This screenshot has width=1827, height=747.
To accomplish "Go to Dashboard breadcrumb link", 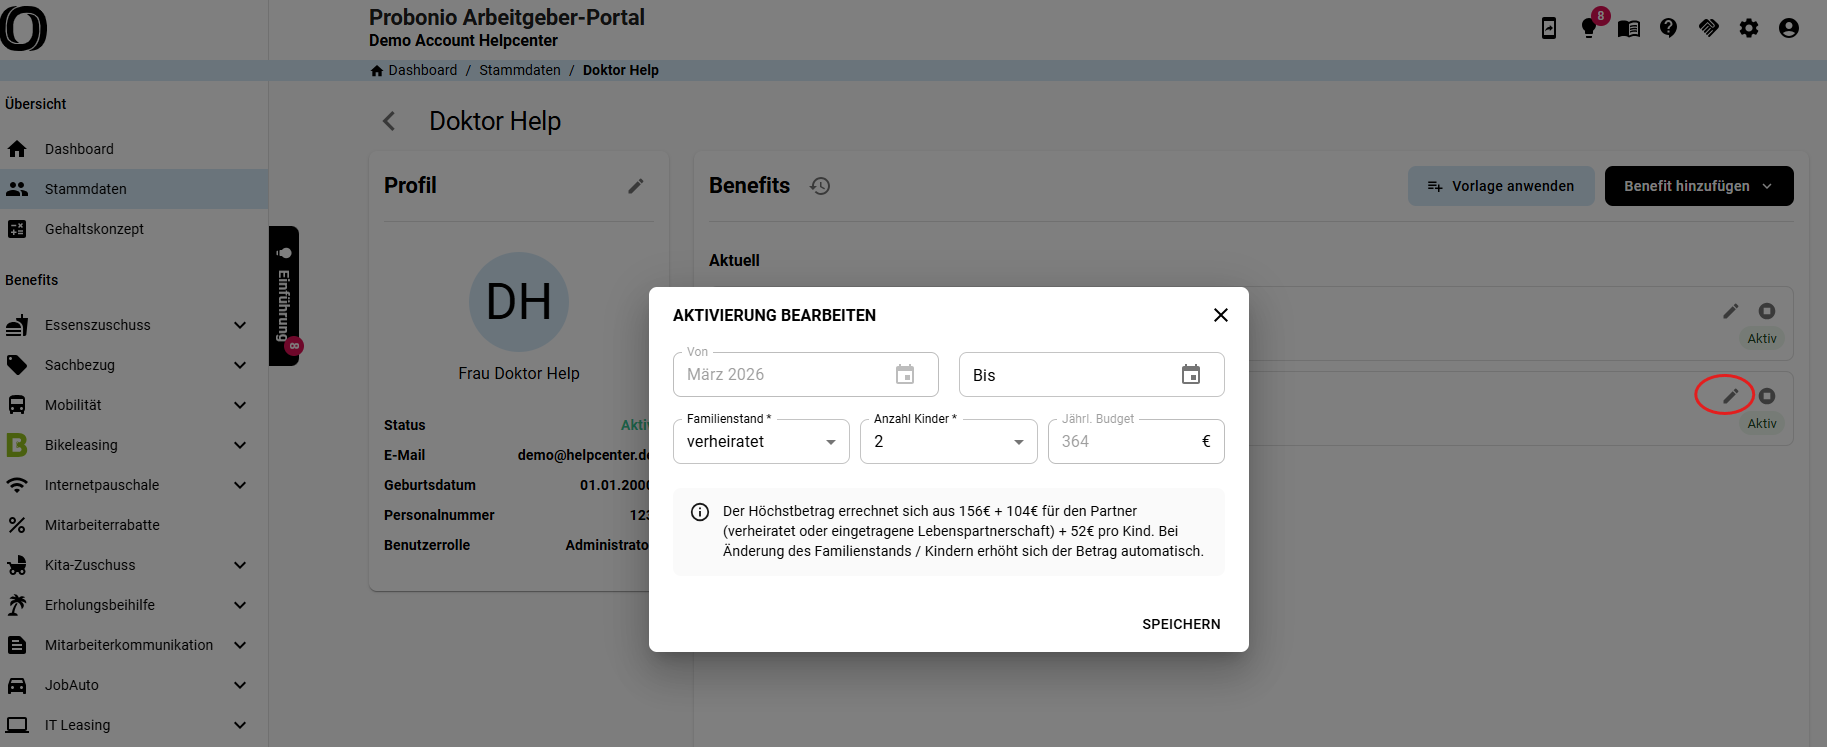I will click(x=414, y=70).
